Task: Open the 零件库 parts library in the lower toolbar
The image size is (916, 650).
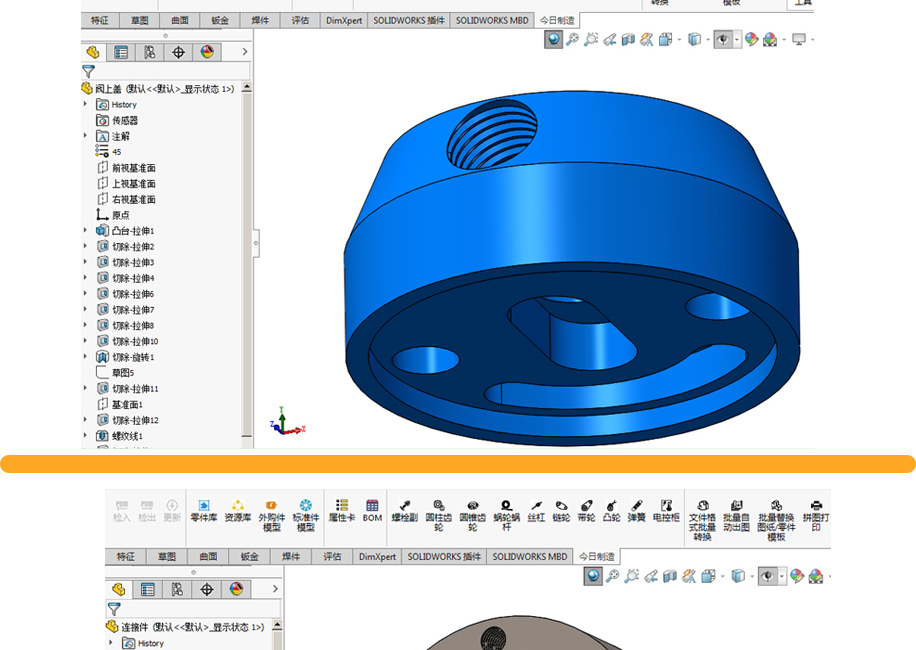Action: point(204,511)
